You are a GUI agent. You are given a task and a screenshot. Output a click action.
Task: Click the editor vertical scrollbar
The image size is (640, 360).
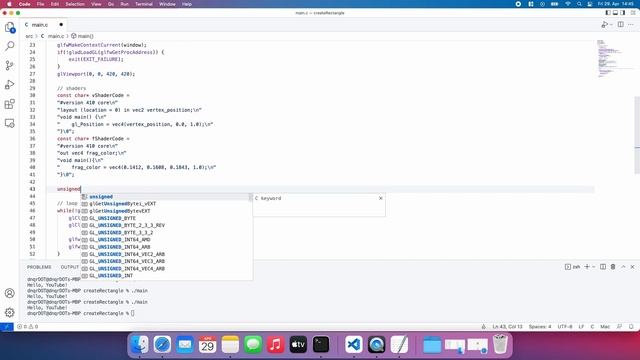[637, 135]
